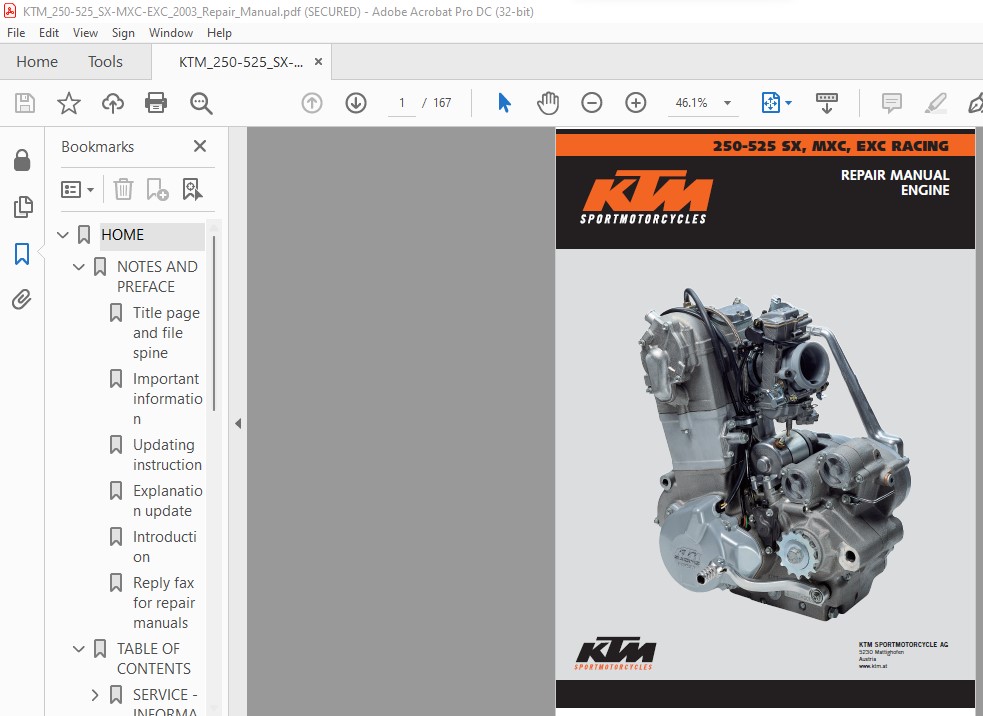Select the HOME bookmark
Image resolution: width=983 pixels, height=716 pixels.
pyautogui.click(x=123, y=235)
